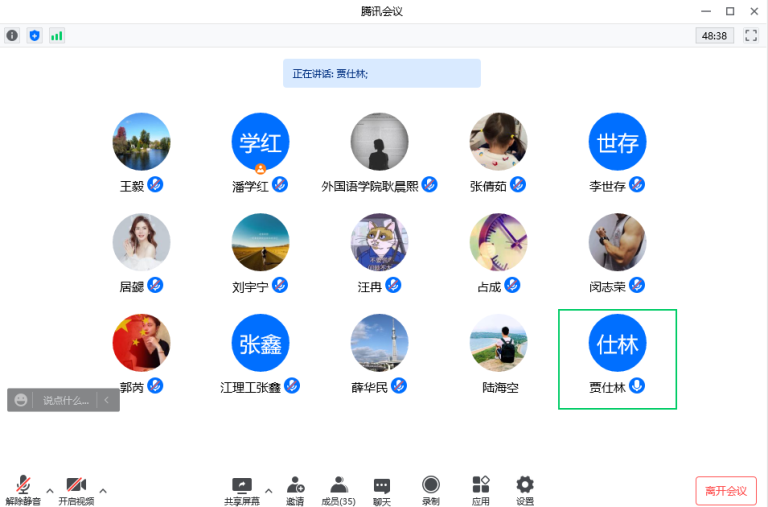The image size is (768, 507).
Task: Start recording with the 录制 button
Action: (x=430, y=490)
